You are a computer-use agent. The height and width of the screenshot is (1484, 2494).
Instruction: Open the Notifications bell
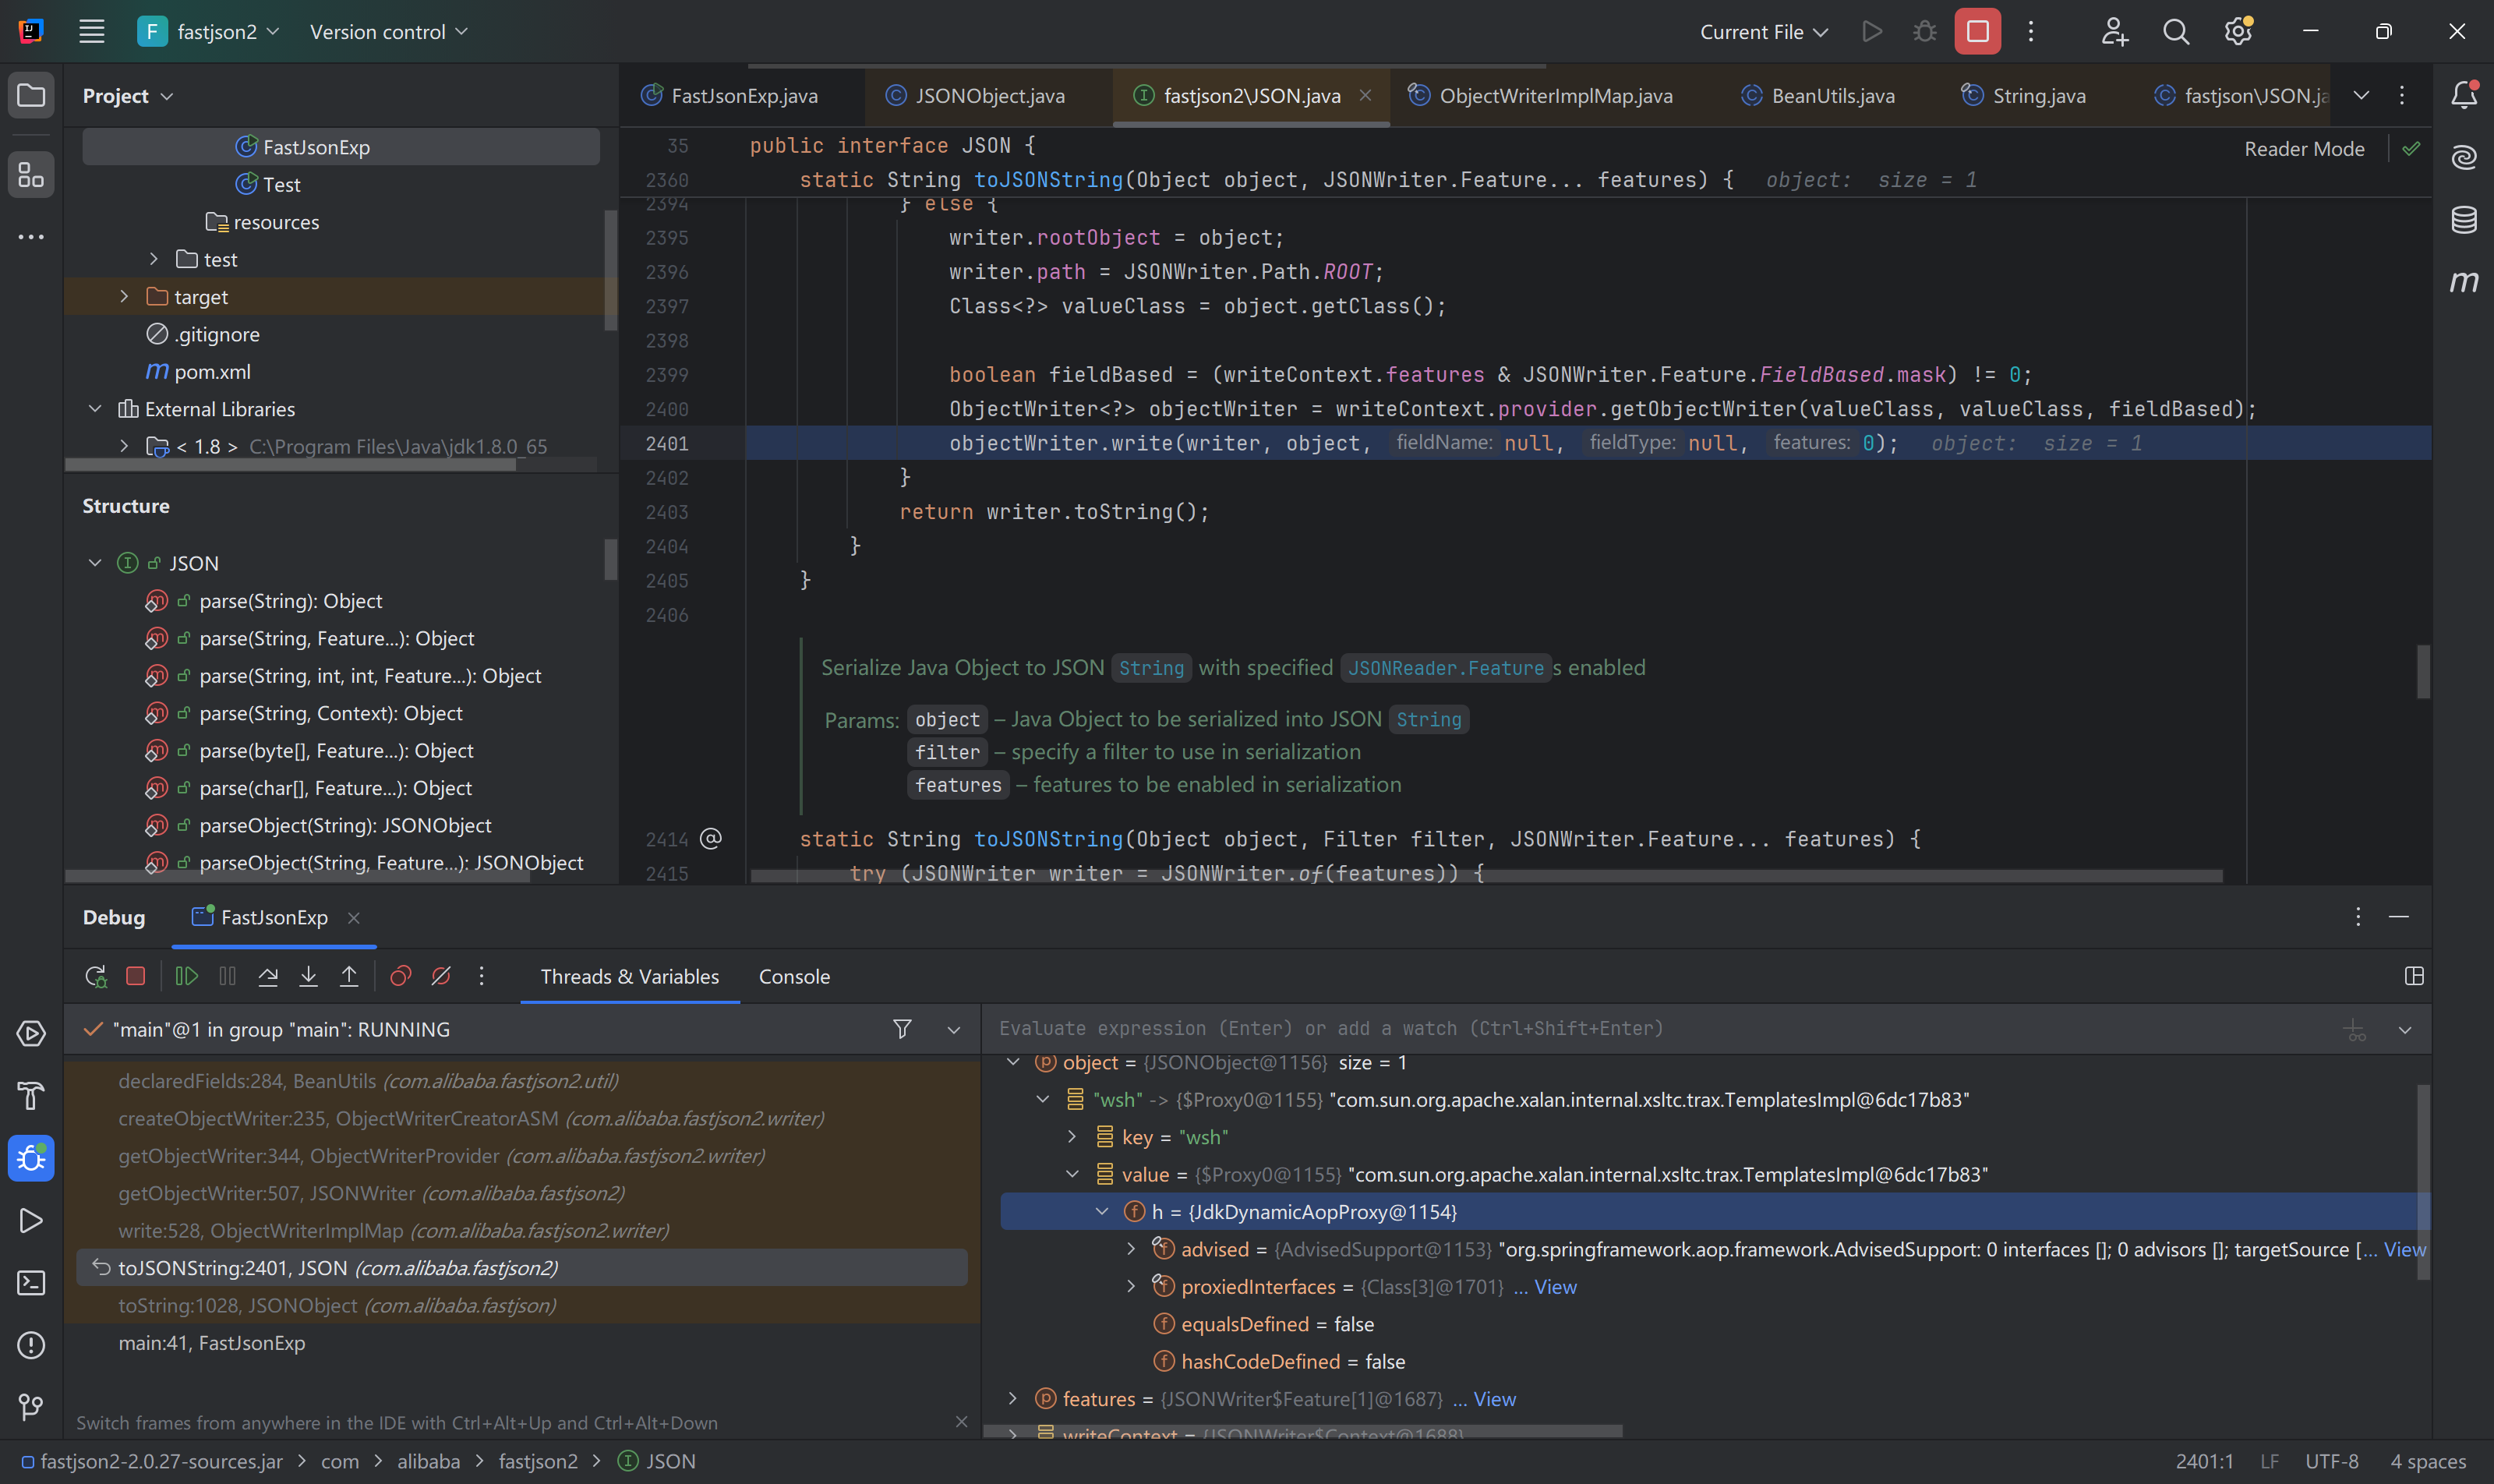pyautogui.click(x=2464, y=95)
